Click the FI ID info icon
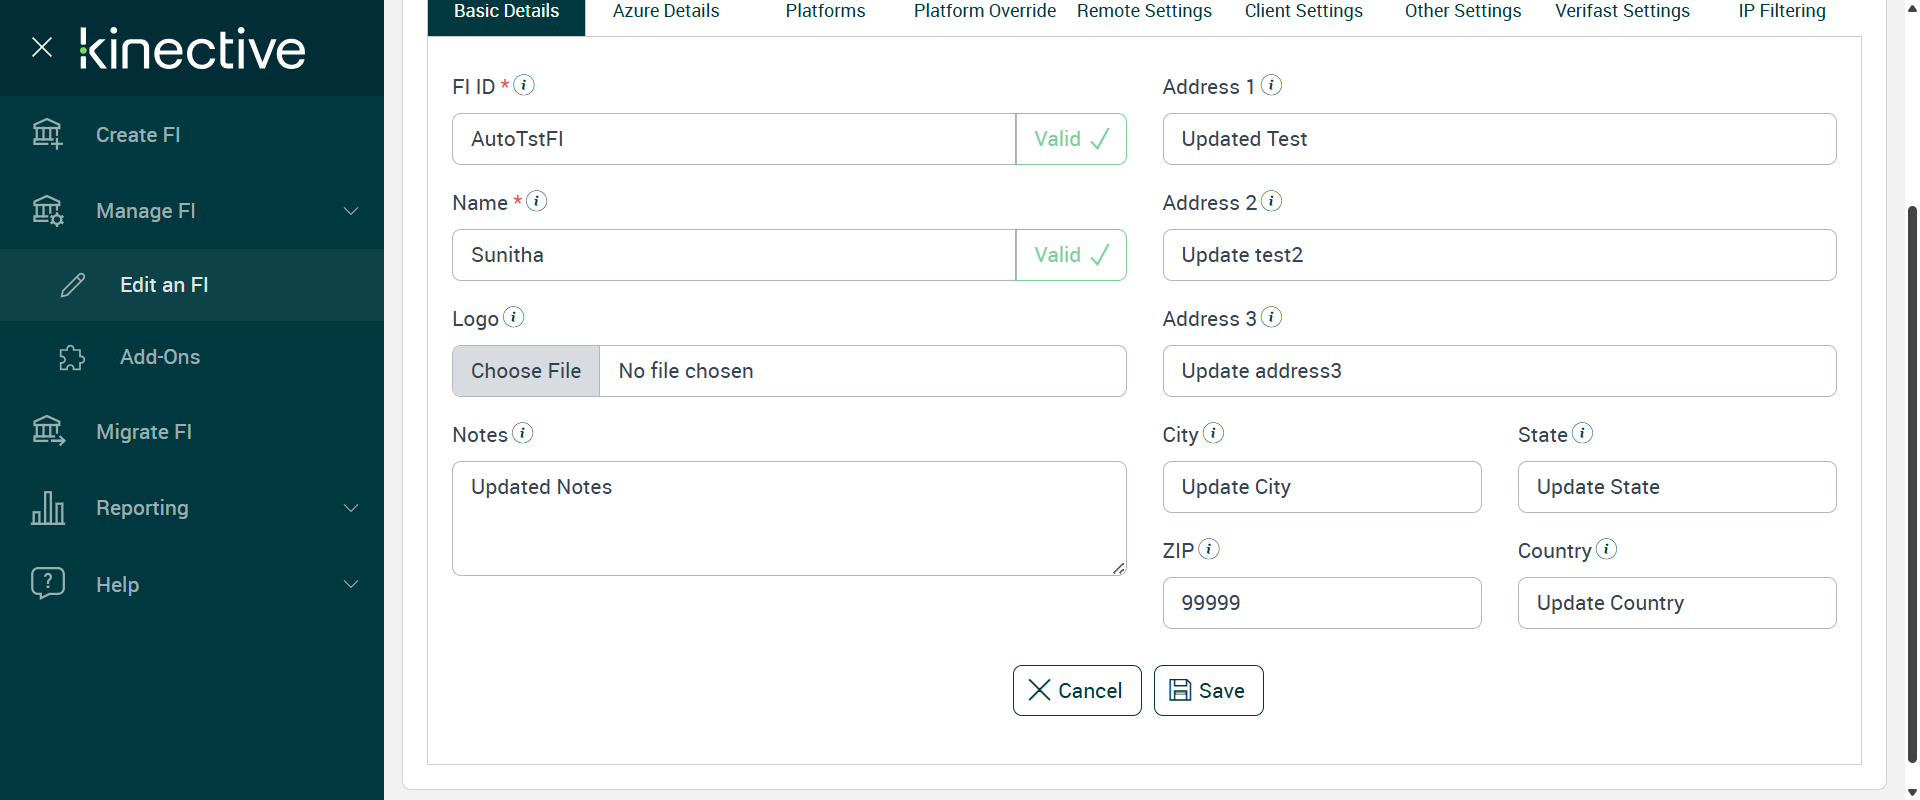Screen dimensions: 1920x800 523,85
